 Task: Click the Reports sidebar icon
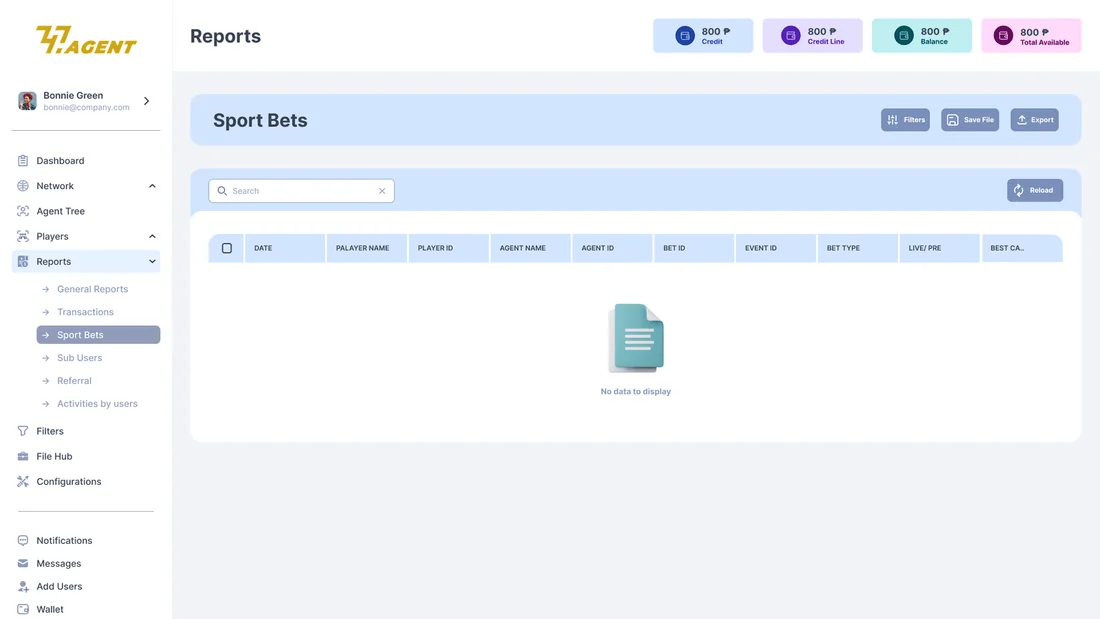tap(23, 262)
